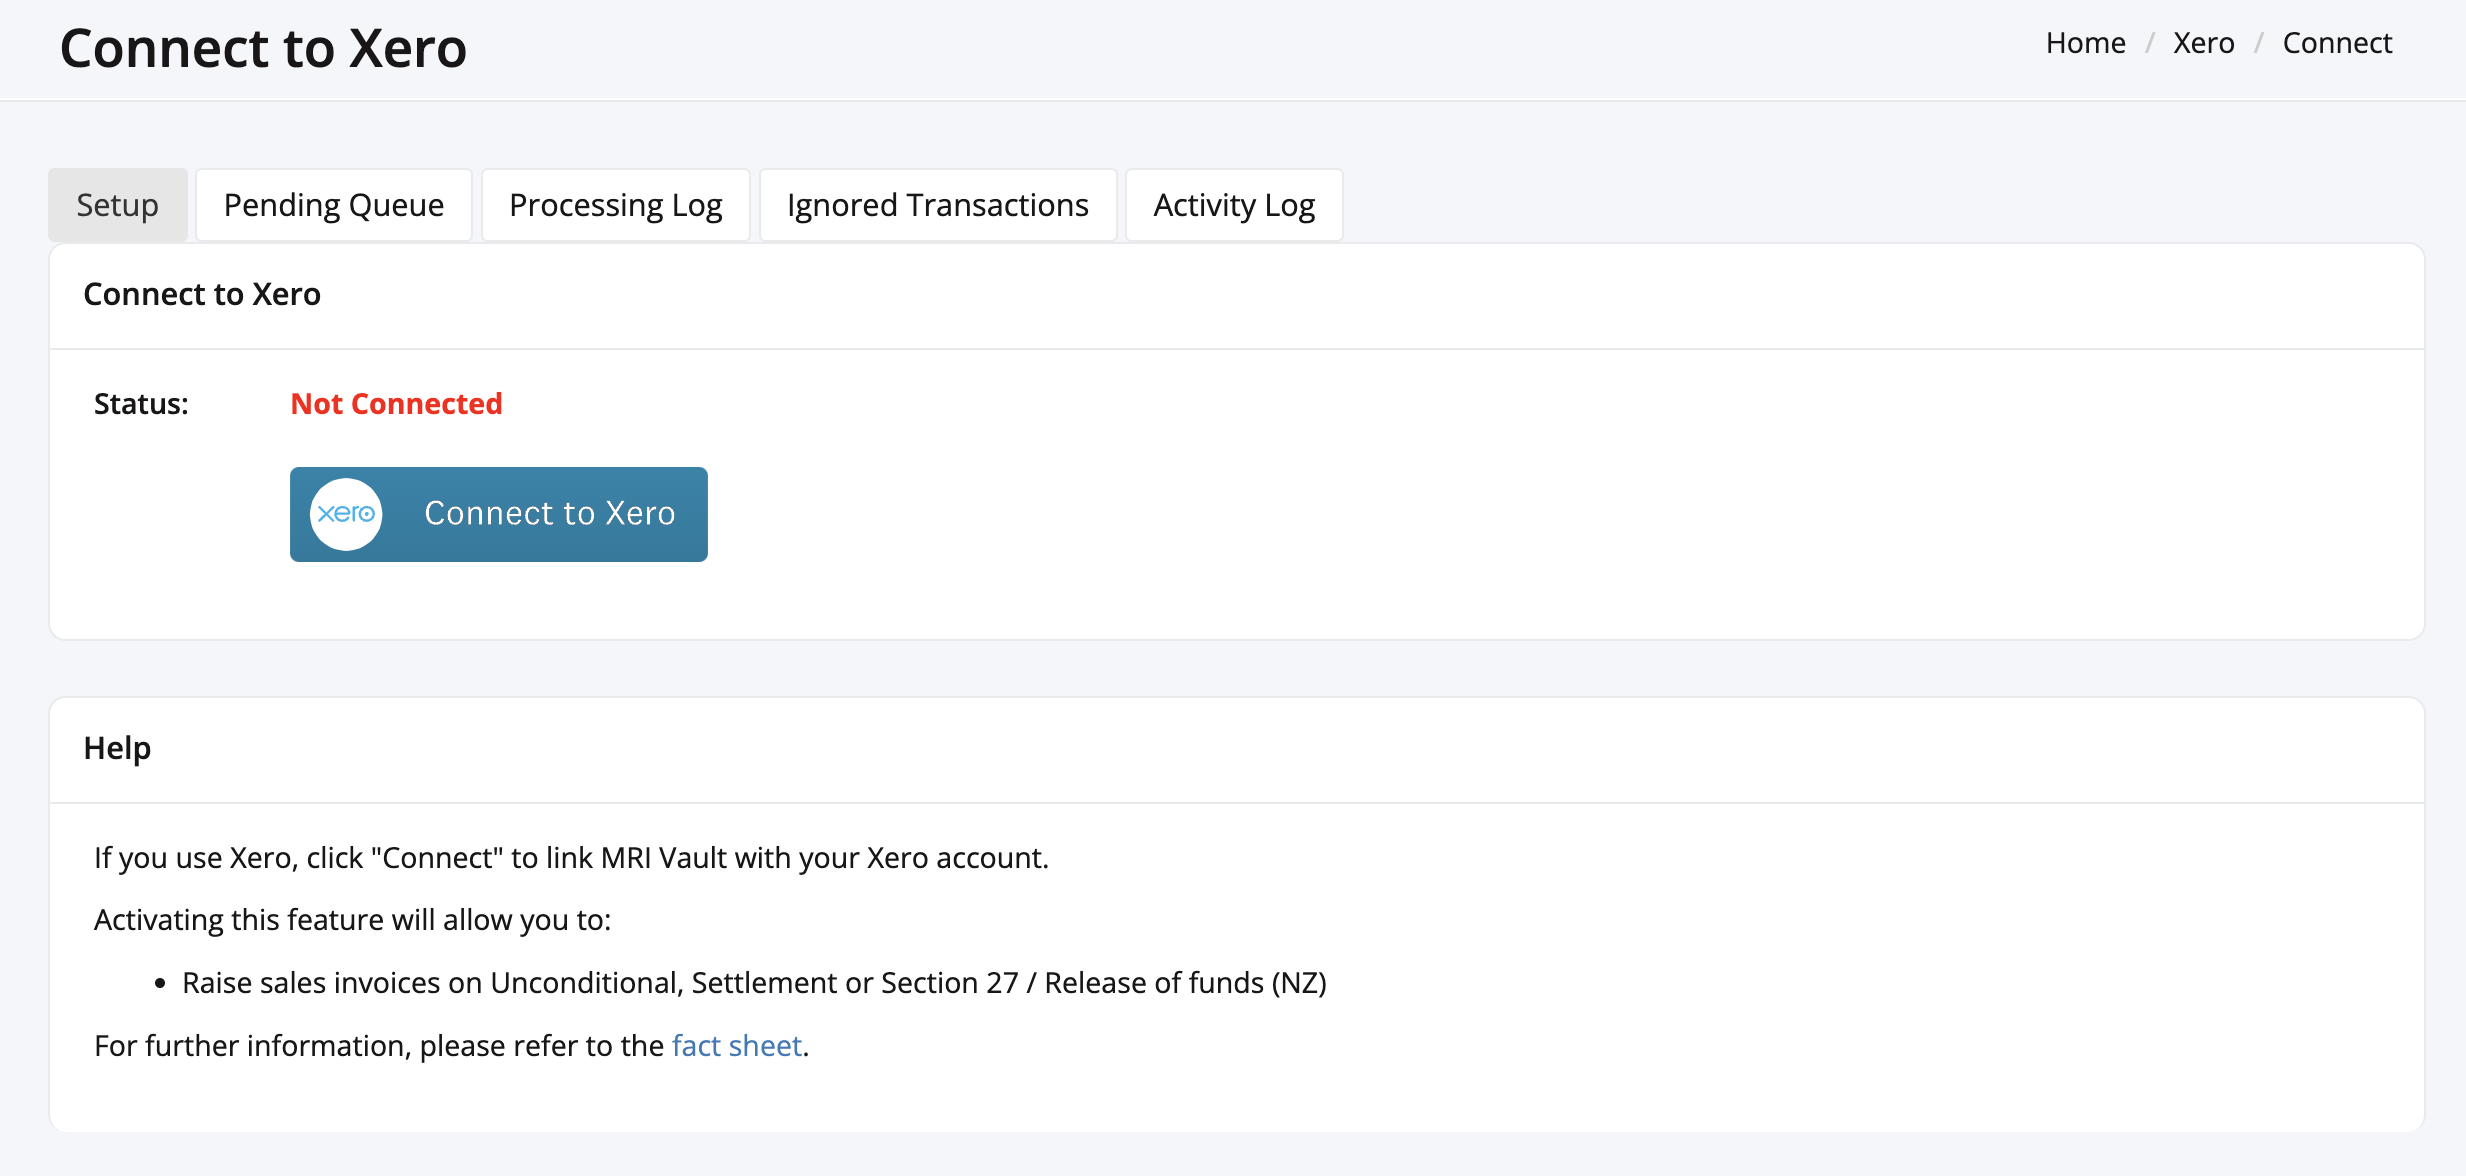Open the Xero breadcrumb link

(x=2204, y=43)
